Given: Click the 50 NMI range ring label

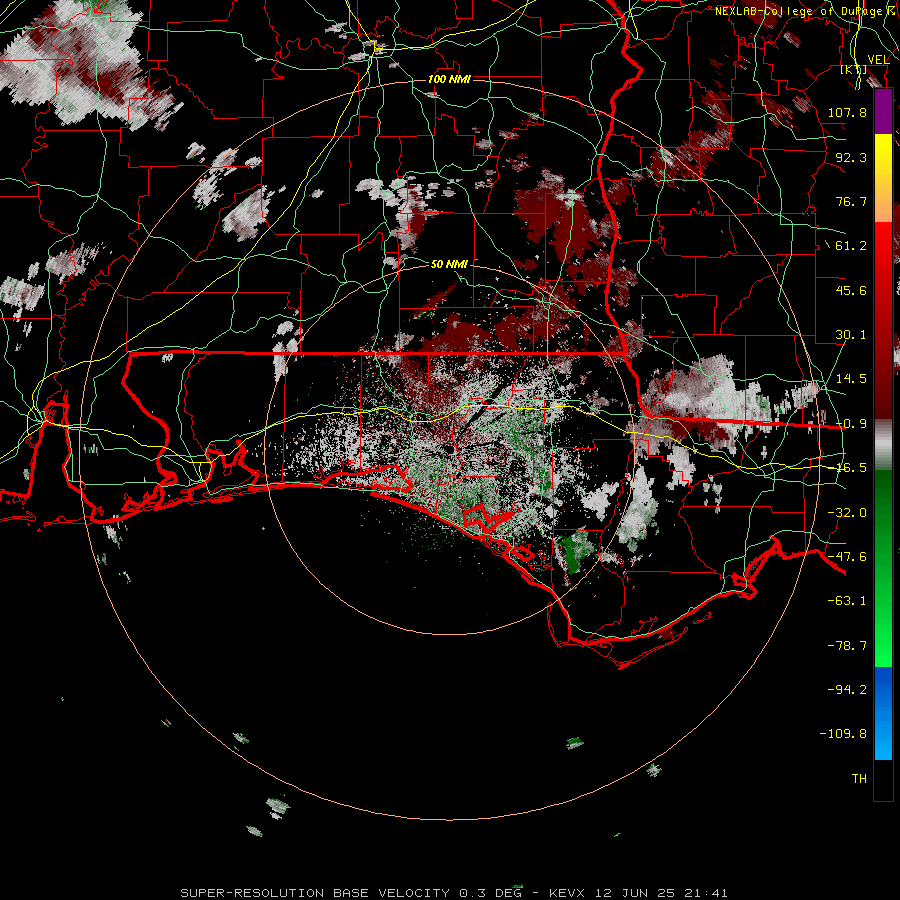Looking at the screenshot, I should click(449, 264).
